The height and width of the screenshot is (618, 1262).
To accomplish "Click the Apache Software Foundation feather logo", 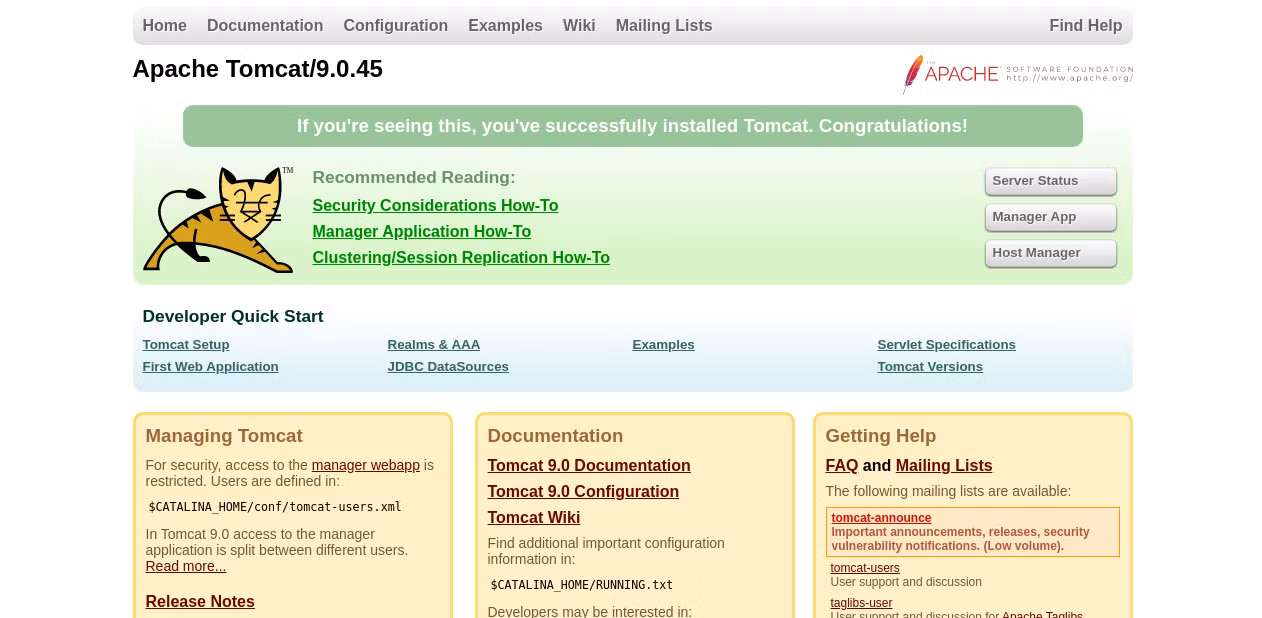I will [1018, 74].
